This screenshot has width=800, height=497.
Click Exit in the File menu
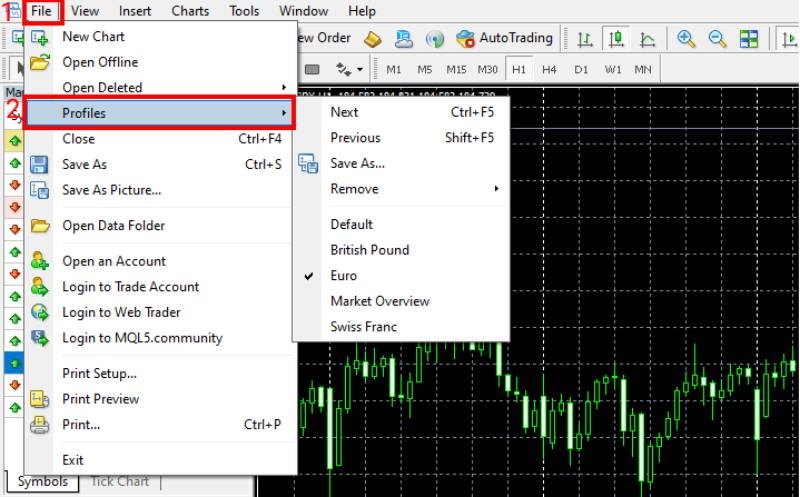[160, 460]
